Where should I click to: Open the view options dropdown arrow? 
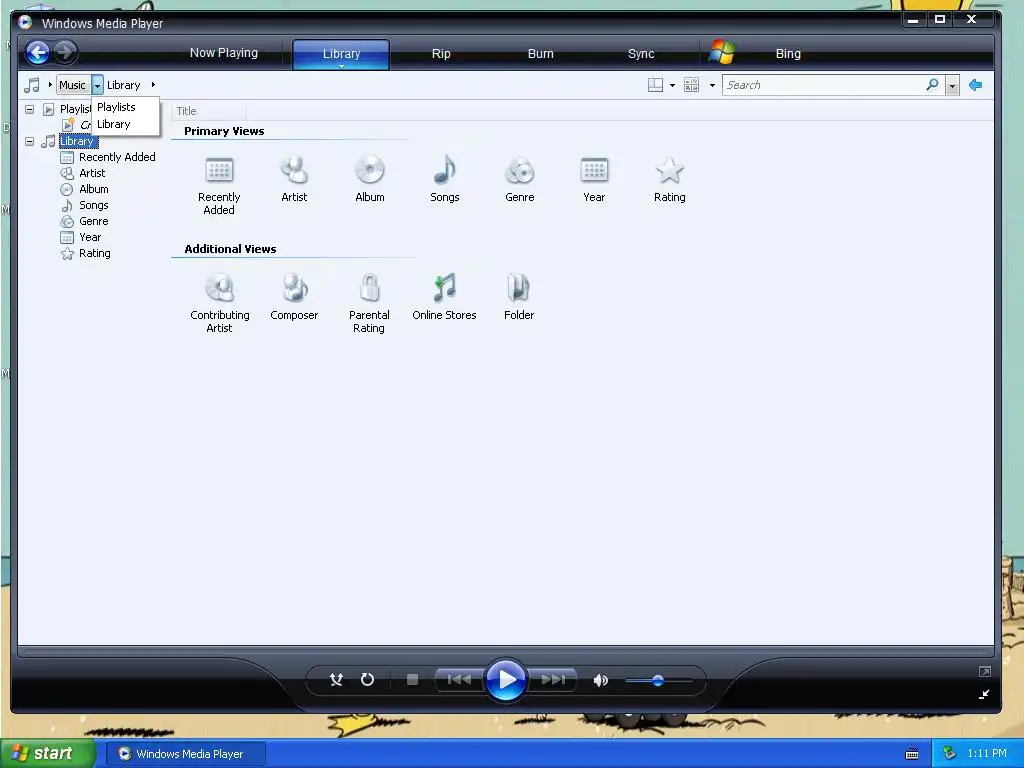pyautogui.click(x=712, y=85)
